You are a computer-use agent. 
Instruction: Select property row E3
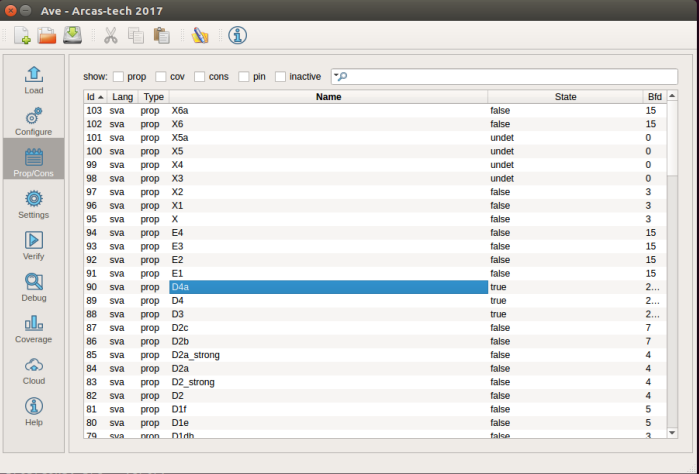[x=375, y=247]
